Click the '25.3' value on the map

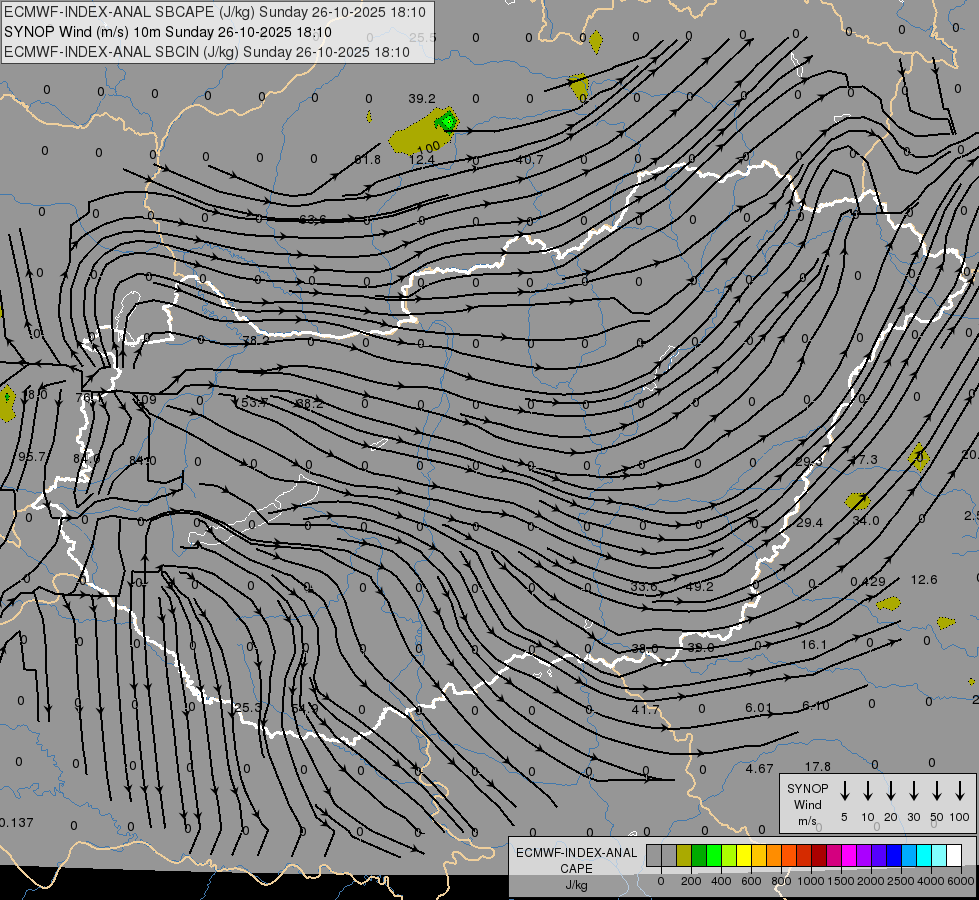[248, 708]
